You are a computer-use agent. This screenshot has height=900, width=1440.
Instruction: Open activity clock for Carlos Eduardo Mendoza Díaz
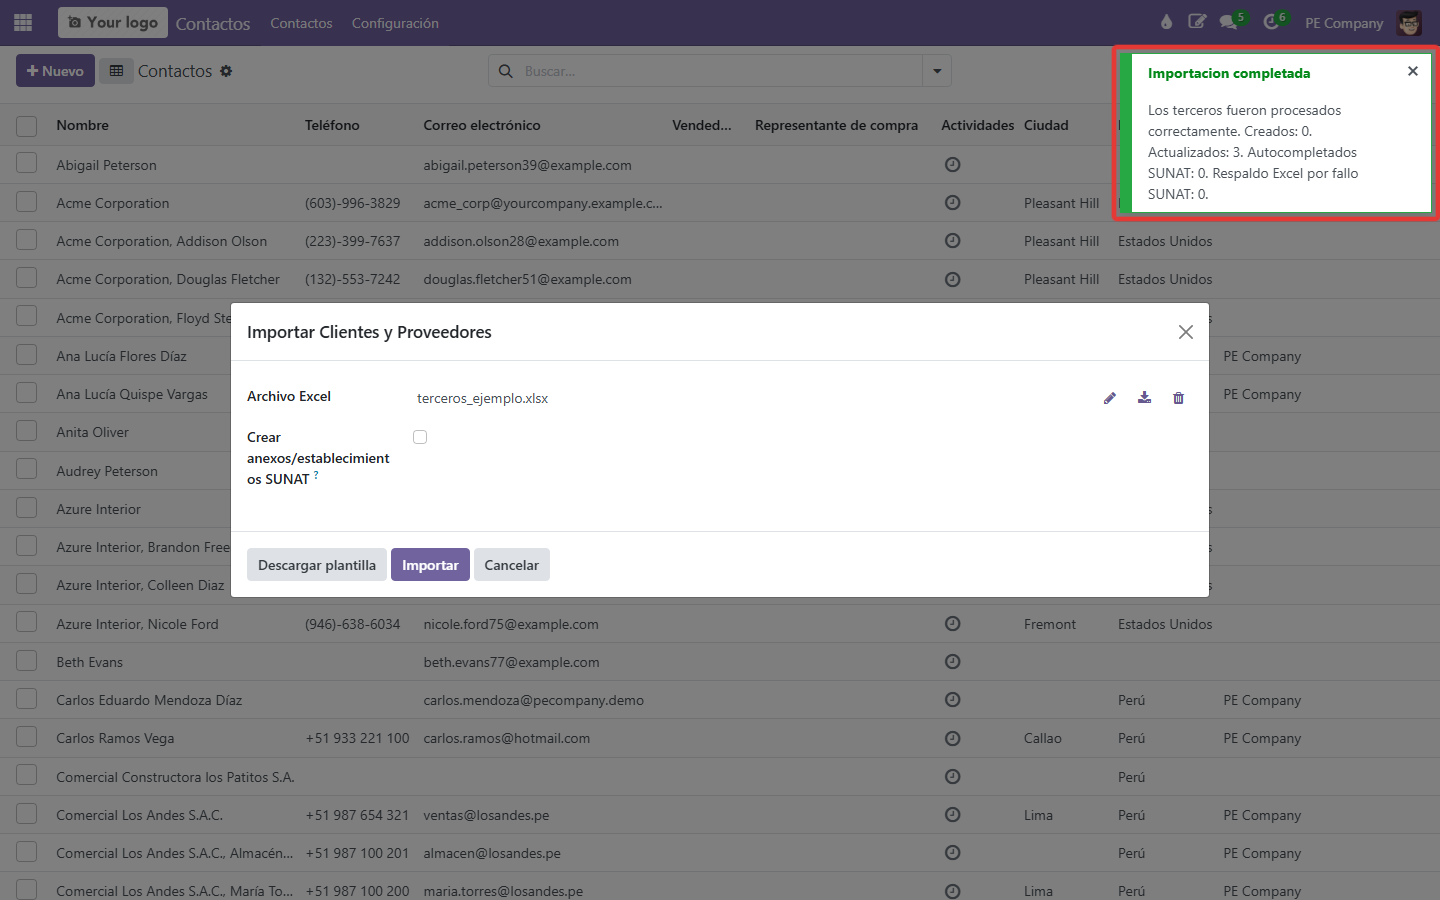point(953,699)
